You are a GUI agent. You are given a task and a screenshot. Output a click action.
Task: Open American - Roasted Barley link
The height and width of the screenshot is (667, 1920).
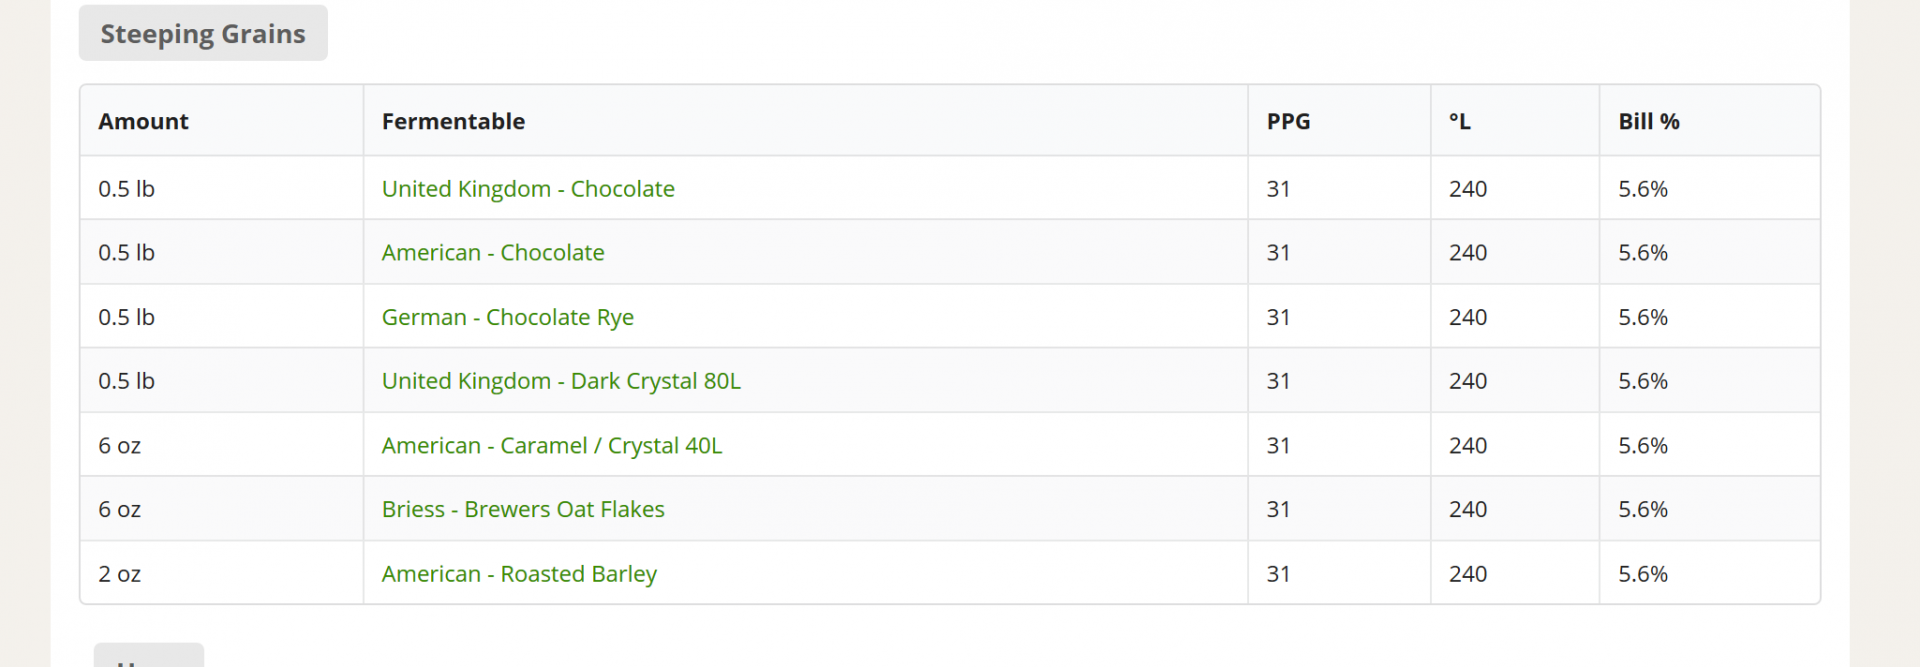click(519, 574)
